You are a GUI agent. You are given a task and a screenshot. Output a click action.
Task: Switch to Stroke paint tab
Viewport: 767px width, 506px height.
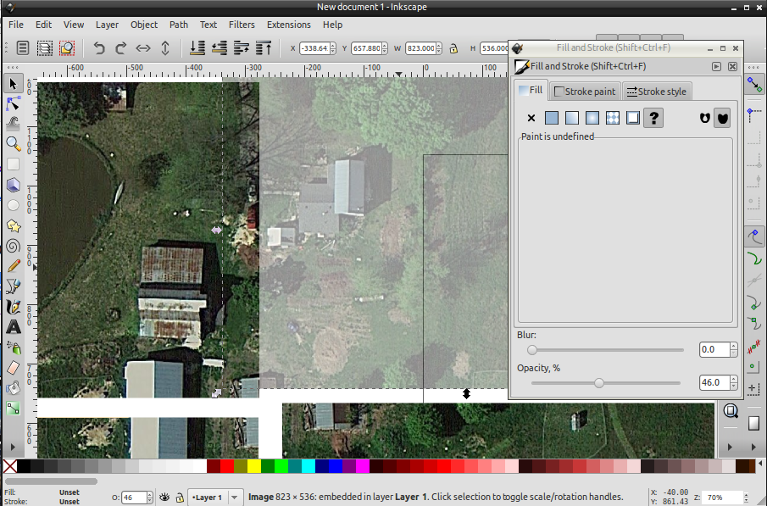[585, 92]
